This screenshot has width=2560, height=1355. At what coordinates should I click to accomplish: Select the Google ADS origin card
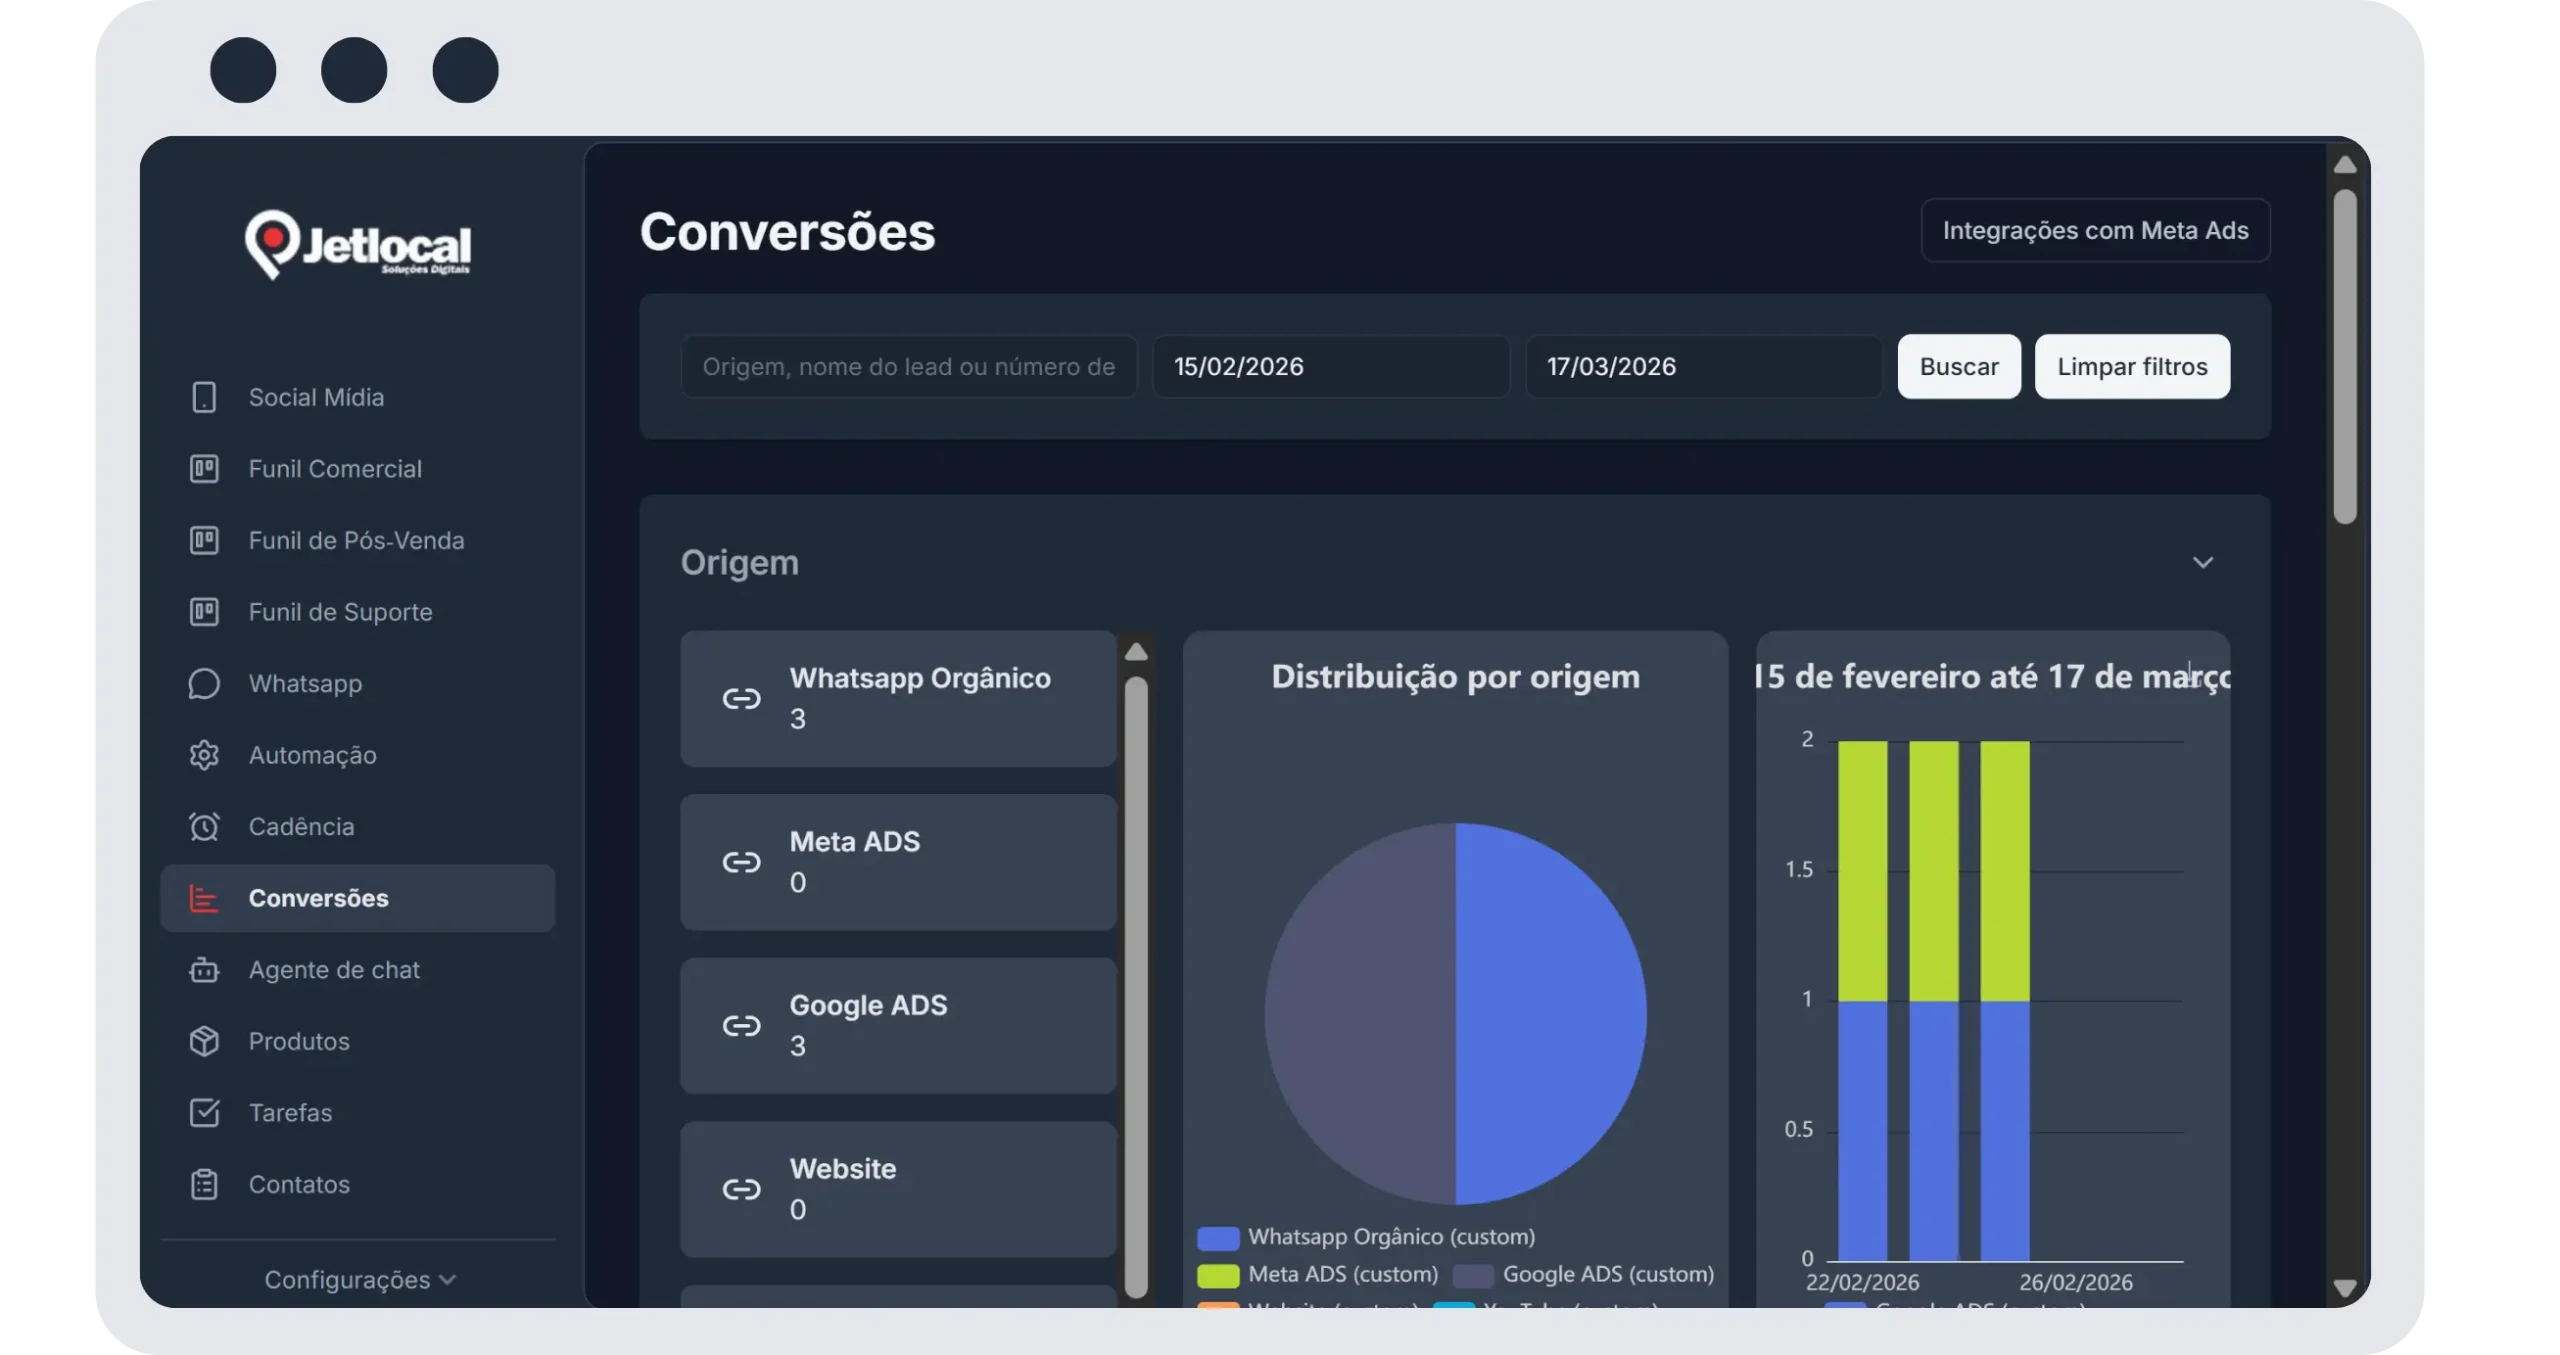coord(898,1025)
